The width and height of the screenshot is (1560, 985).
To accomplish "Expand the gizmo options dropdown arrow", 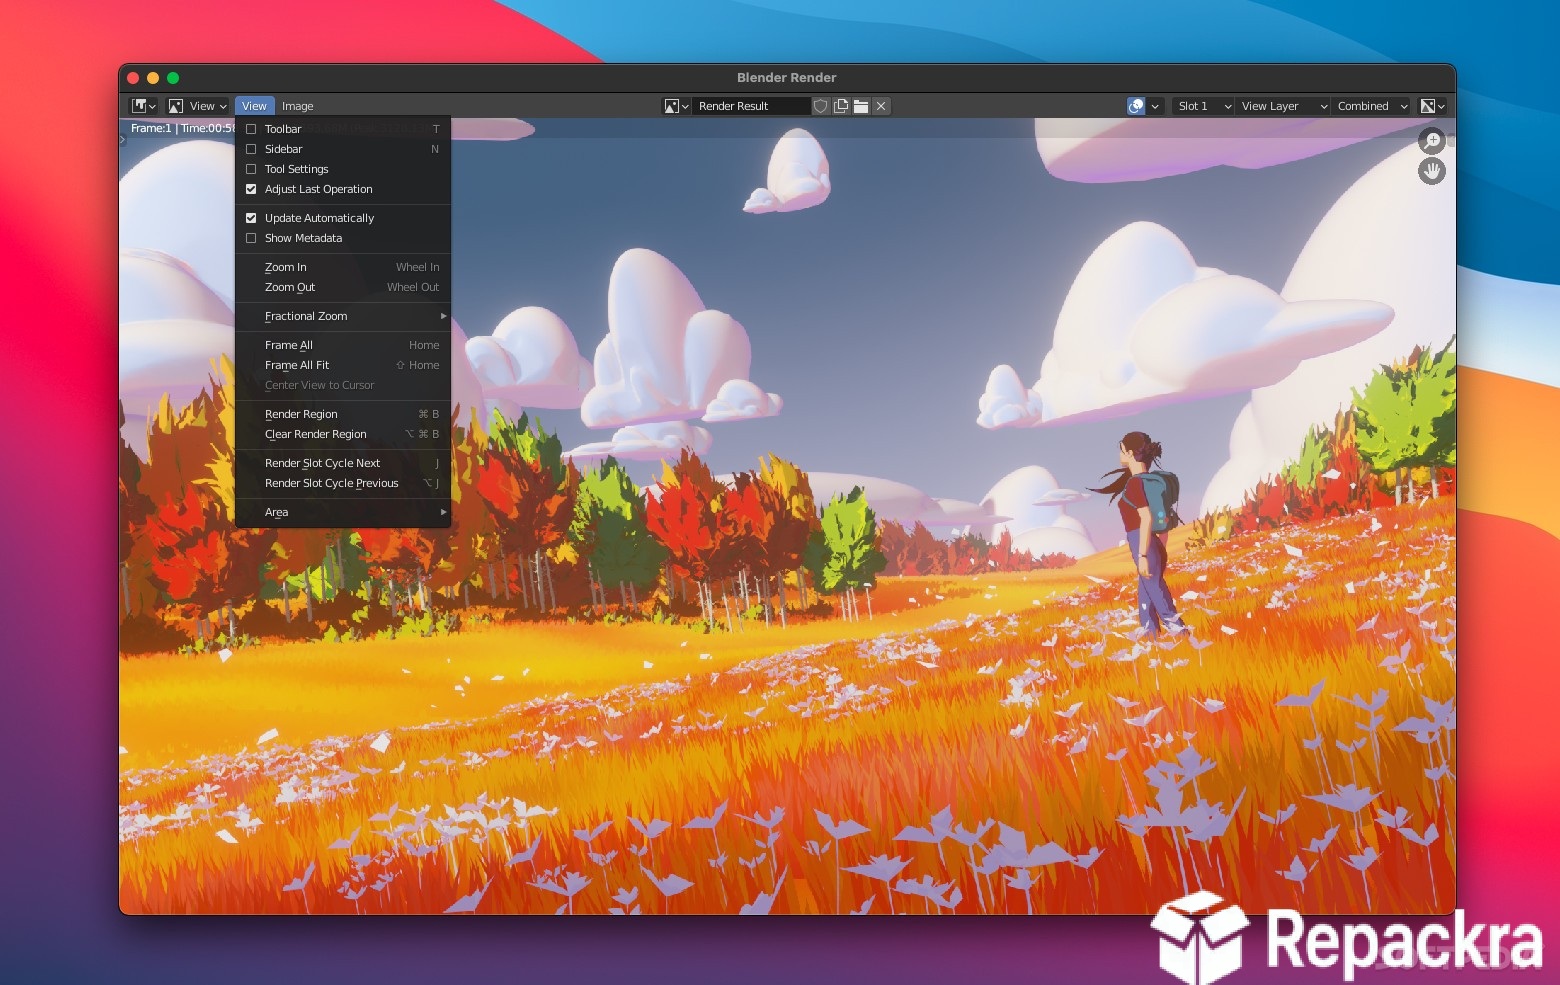I will 1155,106.
